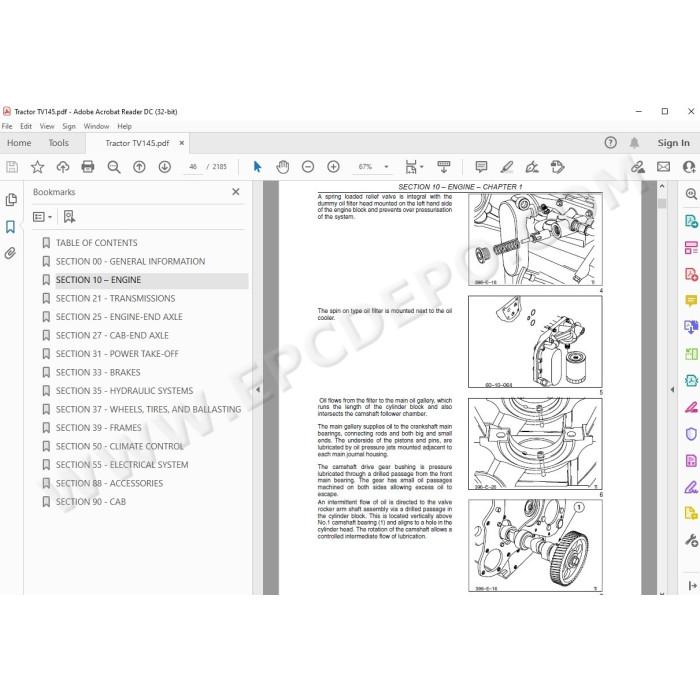Switch to the Tools tab

[x=58, y=143]
